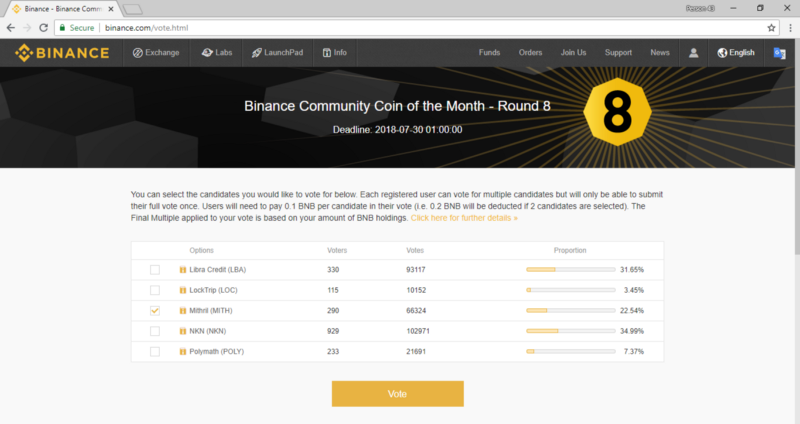Check the Polymath (POLY) checkbox
Viewport: 800px width, 424px height.
155,351
